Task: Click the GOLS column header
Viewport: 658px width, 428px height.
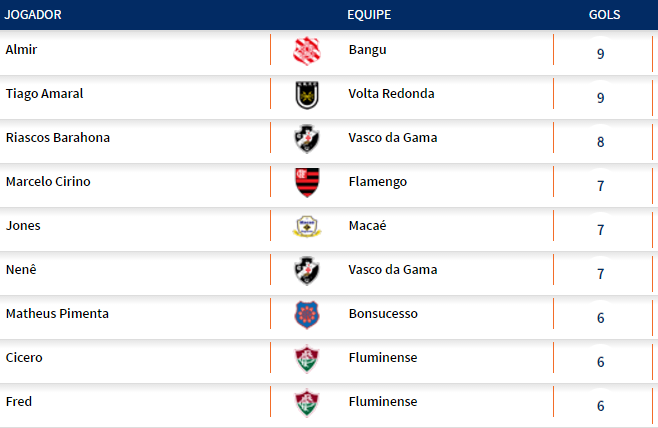Action: (x=604, y=15)
